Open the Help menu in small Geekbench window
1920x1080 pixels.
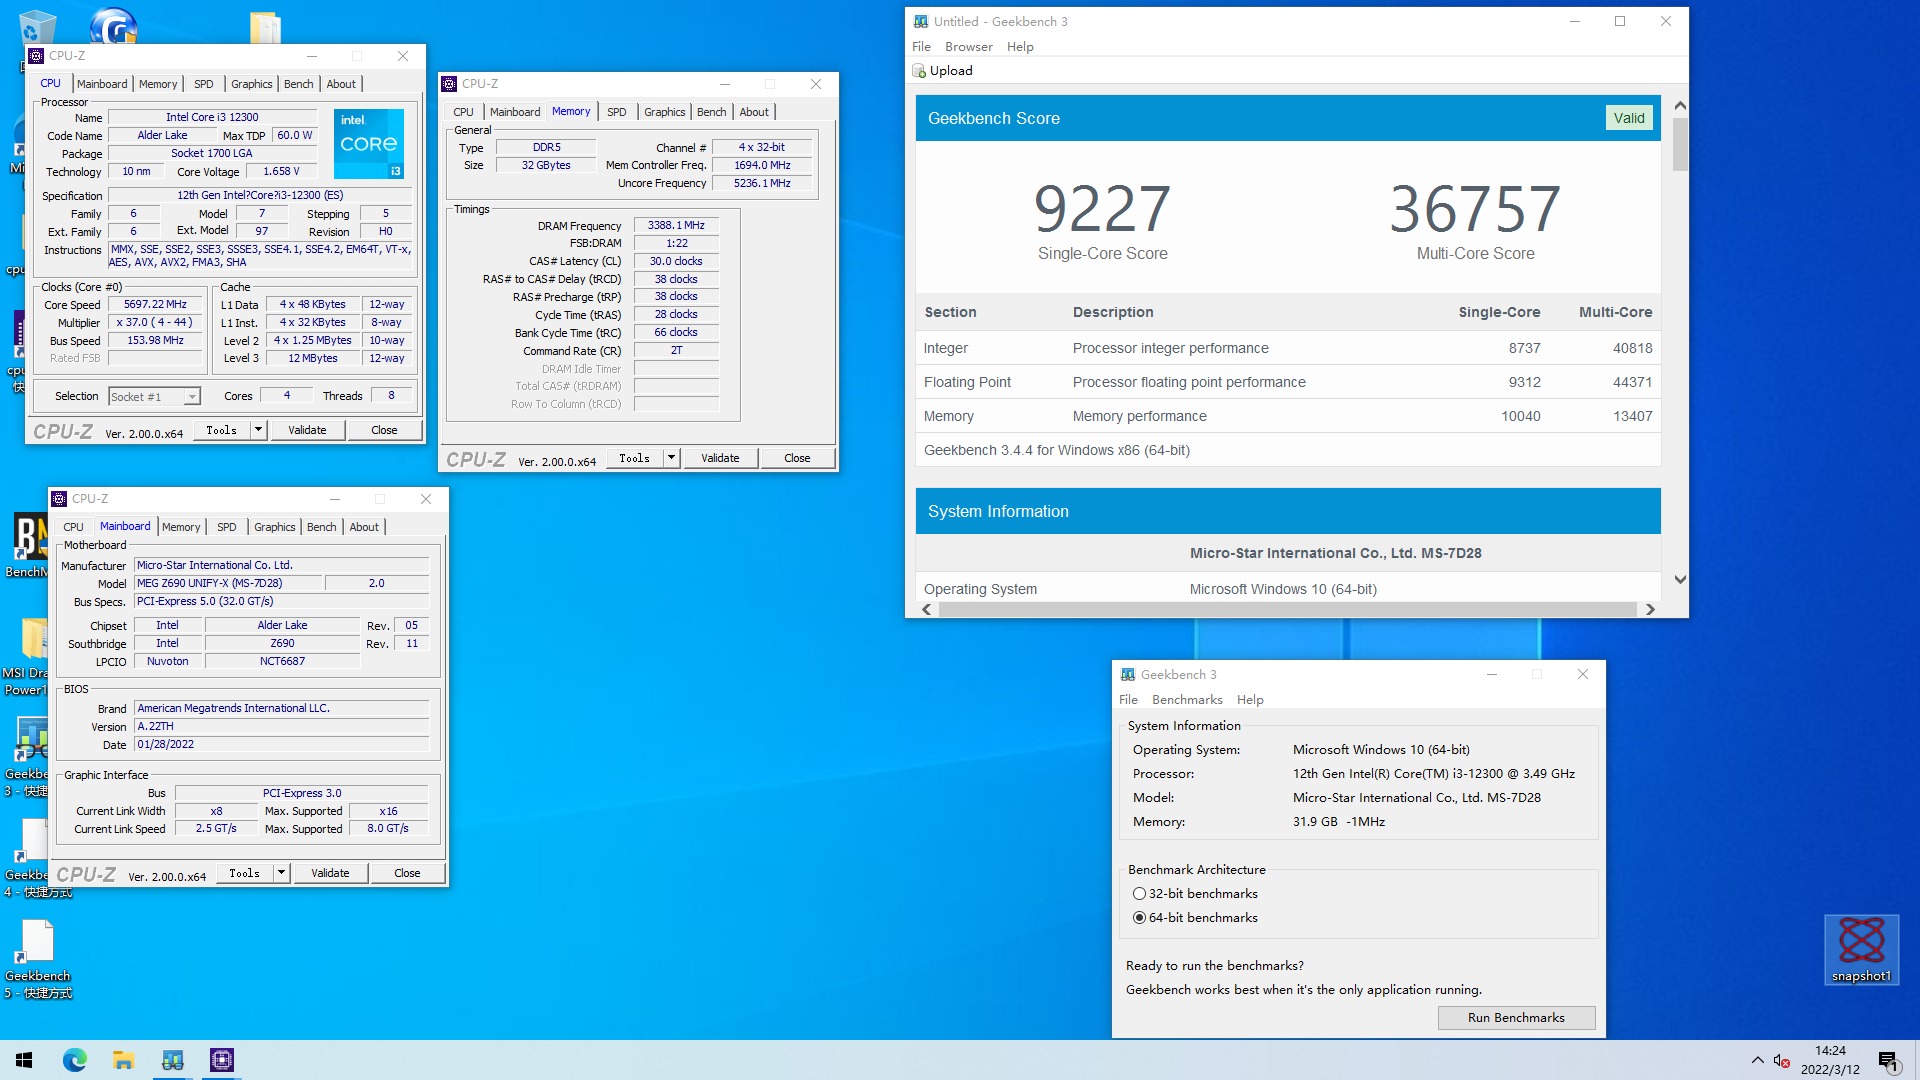coord(1249,700)
